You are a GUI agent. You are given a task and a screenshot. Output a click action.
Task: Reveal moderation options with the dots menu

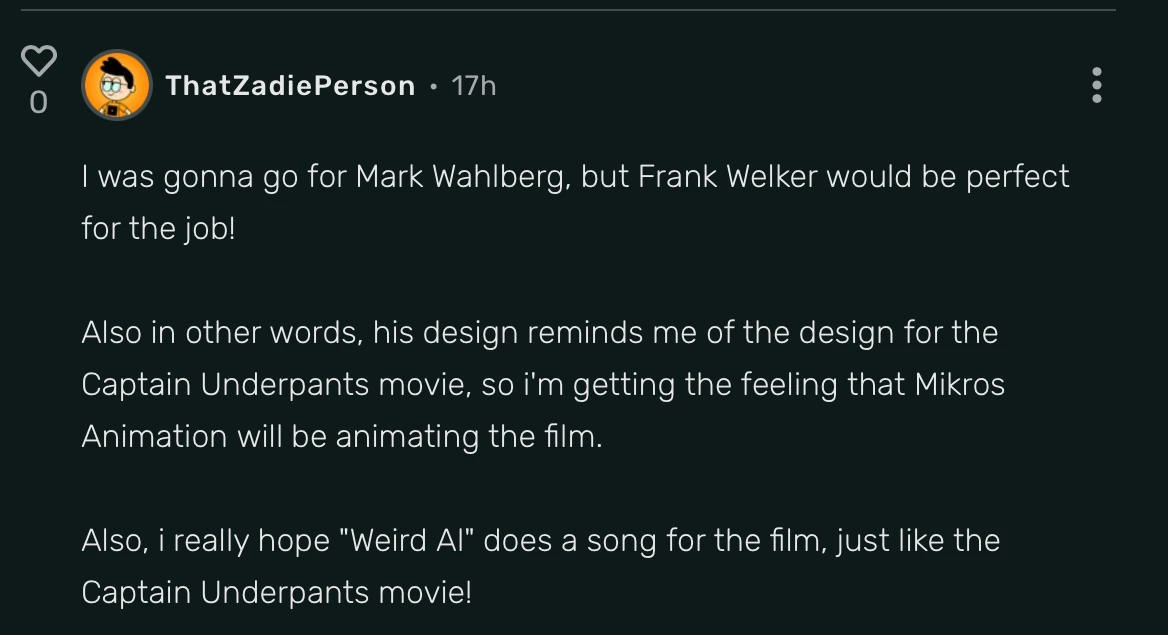click(x=1096, y=86)
